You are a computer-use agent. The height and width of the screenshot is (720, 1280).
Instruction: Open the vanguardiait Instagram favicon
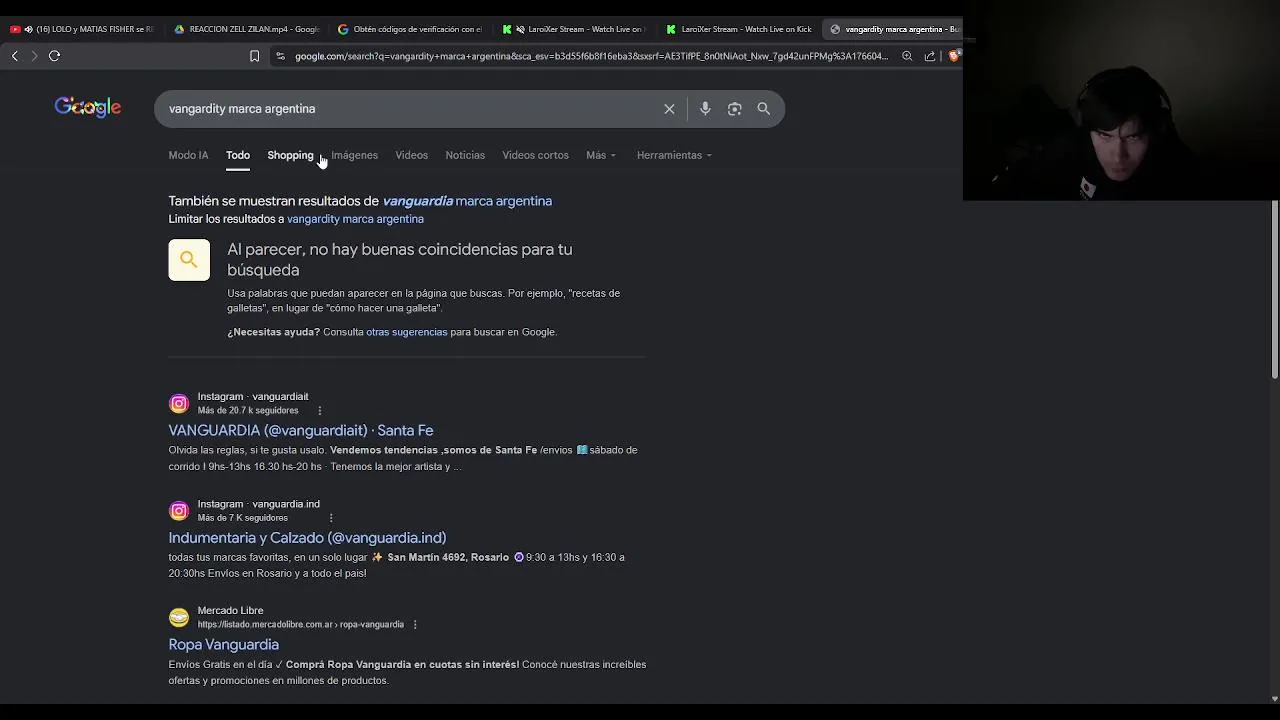click(x=179, y=404)
